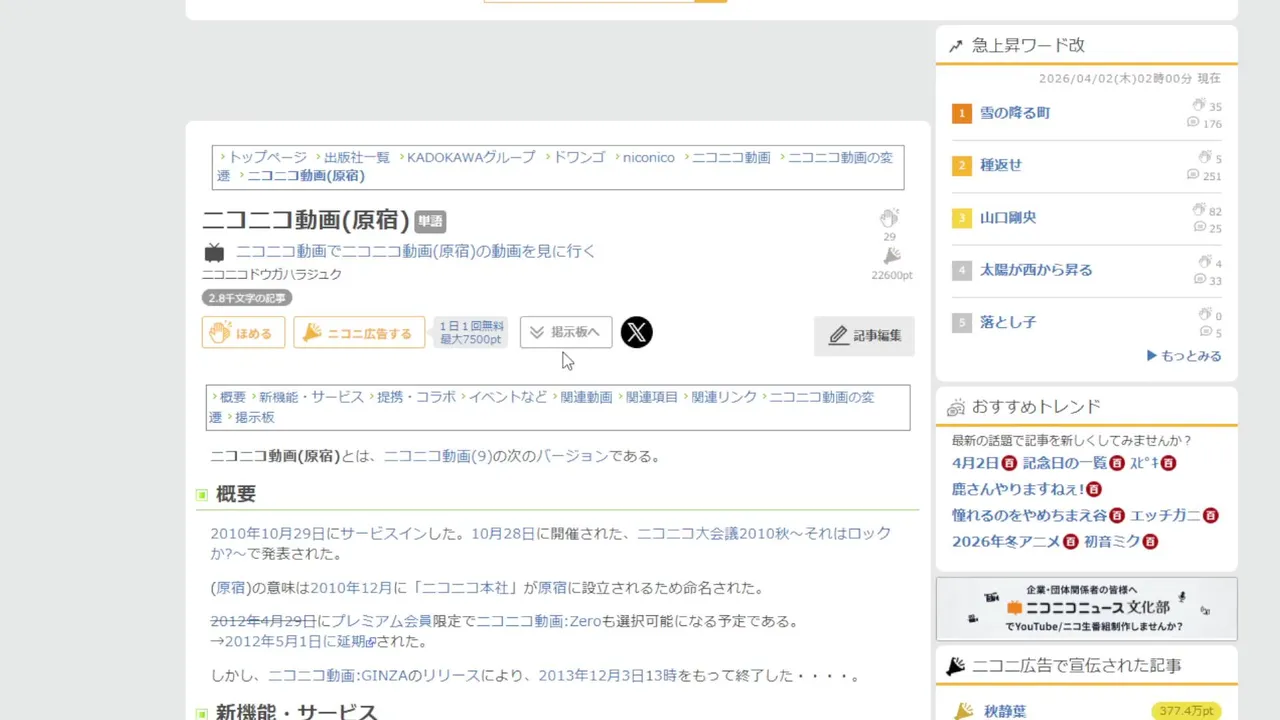Image resolution: width=1280 pixels, height=720 pixels.
Task: Jump to 関連リンク in contents
Action: (x=724, y=397)
